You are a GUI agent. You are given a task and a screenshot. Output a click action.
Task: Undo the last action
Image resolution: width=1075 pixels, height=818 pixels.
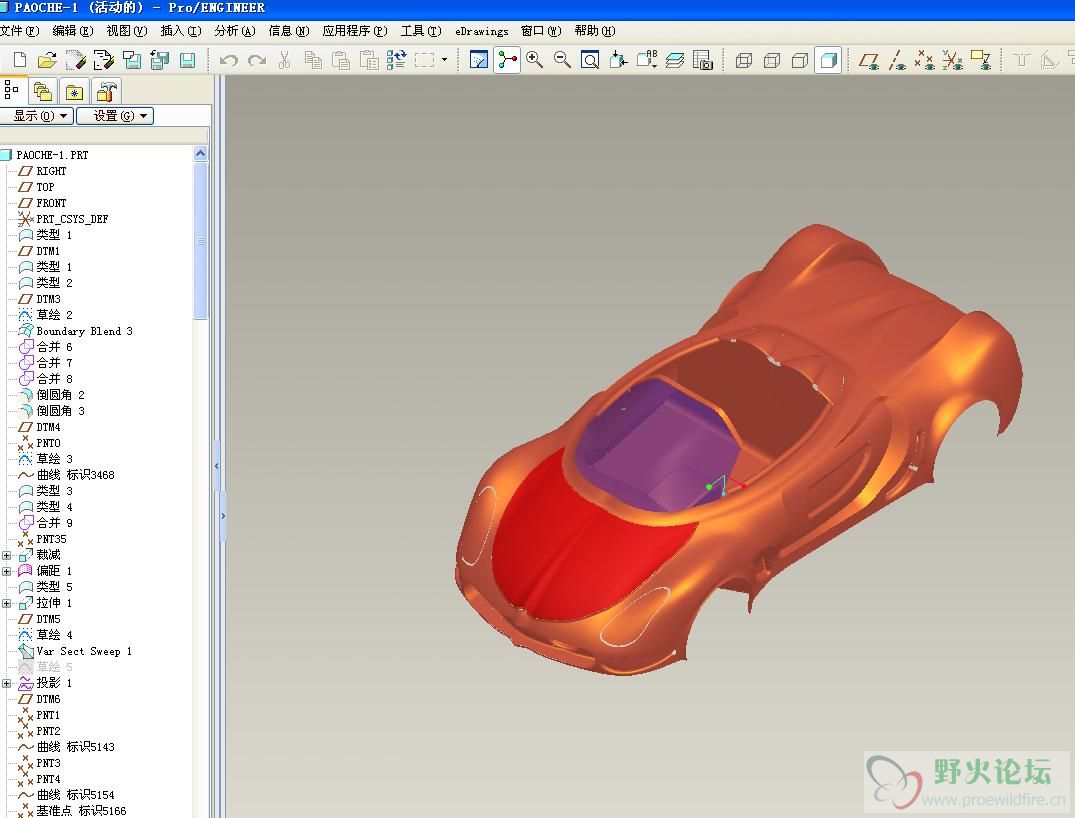tap(229, 60)
